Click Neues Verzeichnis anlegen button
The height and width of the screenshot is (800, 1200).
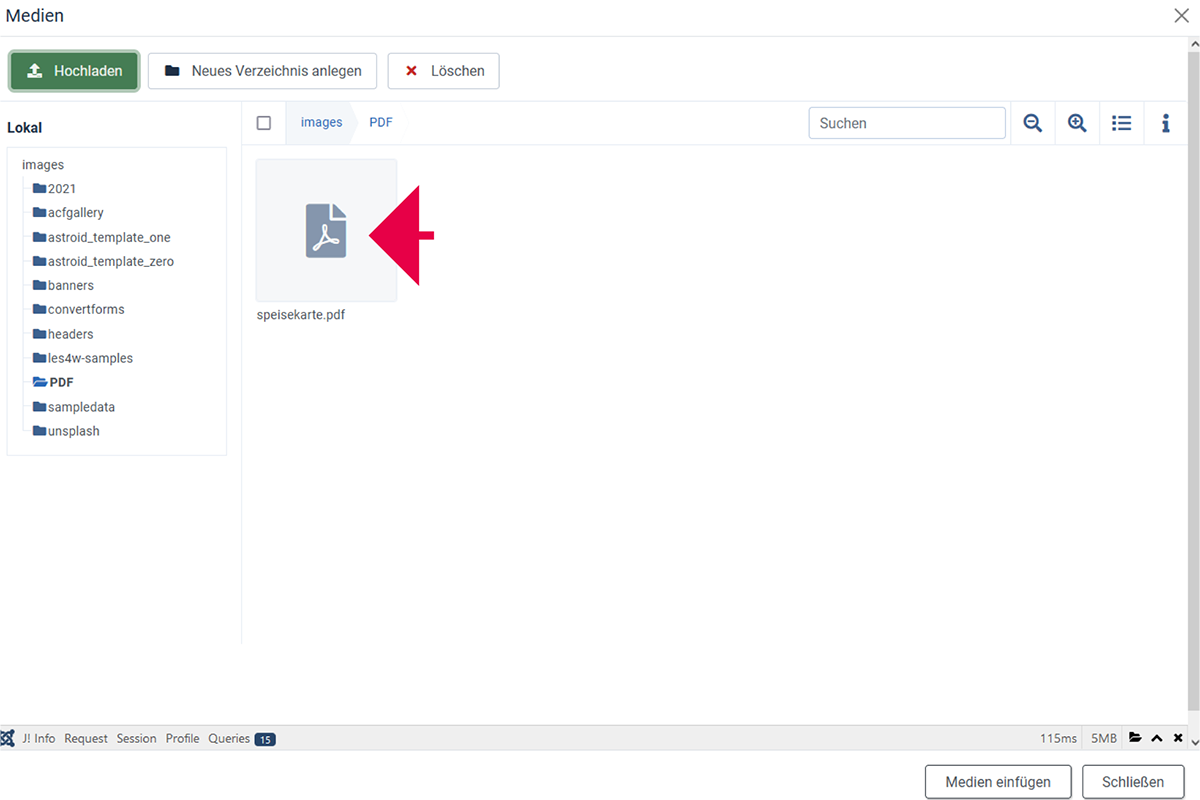coord(262,71)
